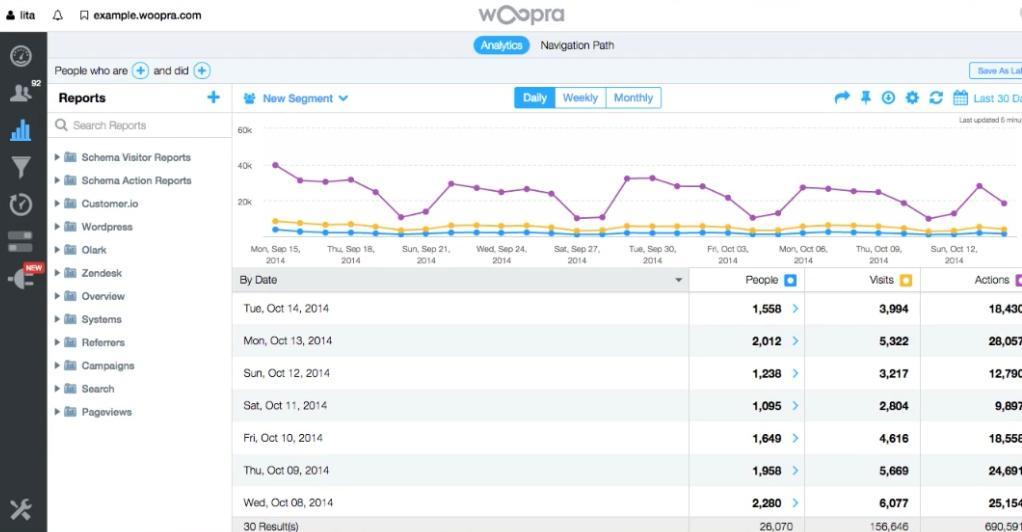The width and height of the screenshot is (1022, 532).
Task: Expand Schema Action Reports folder
Action: (57, 180)
